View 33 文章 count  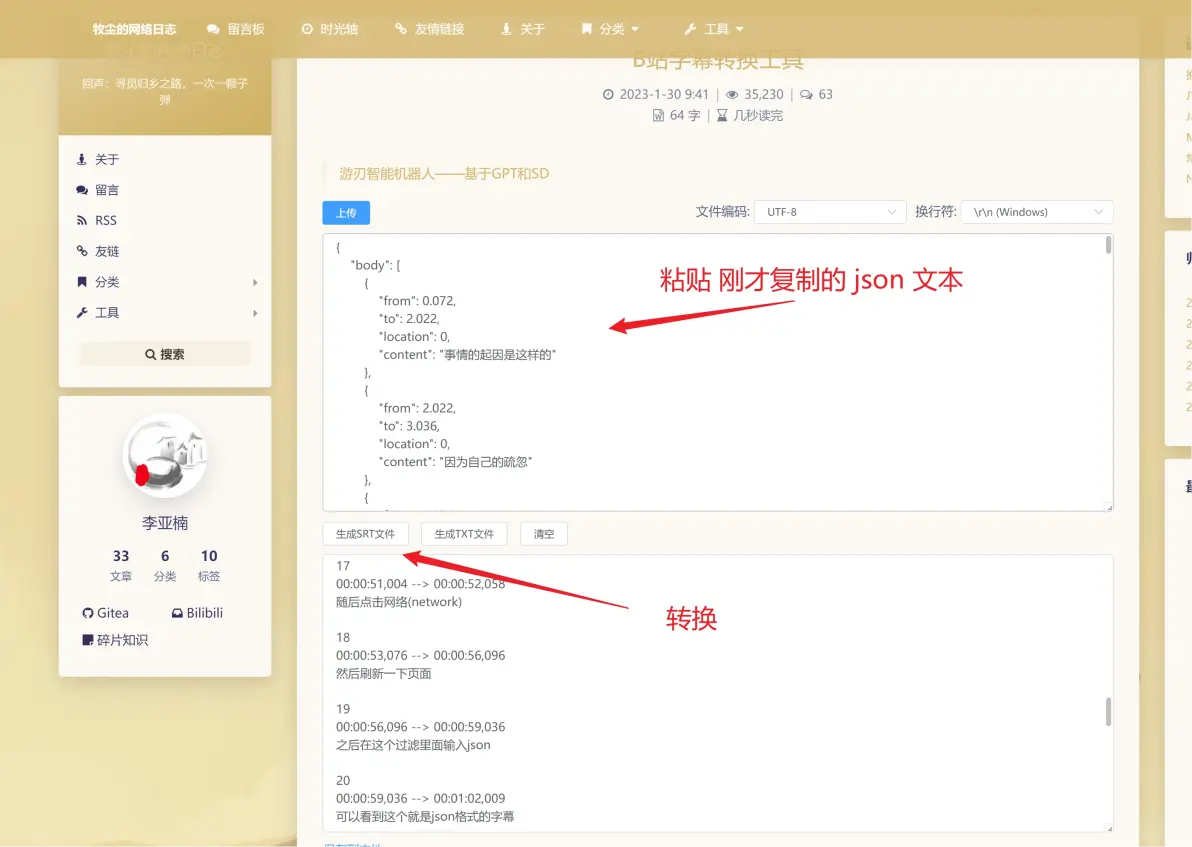121,565
